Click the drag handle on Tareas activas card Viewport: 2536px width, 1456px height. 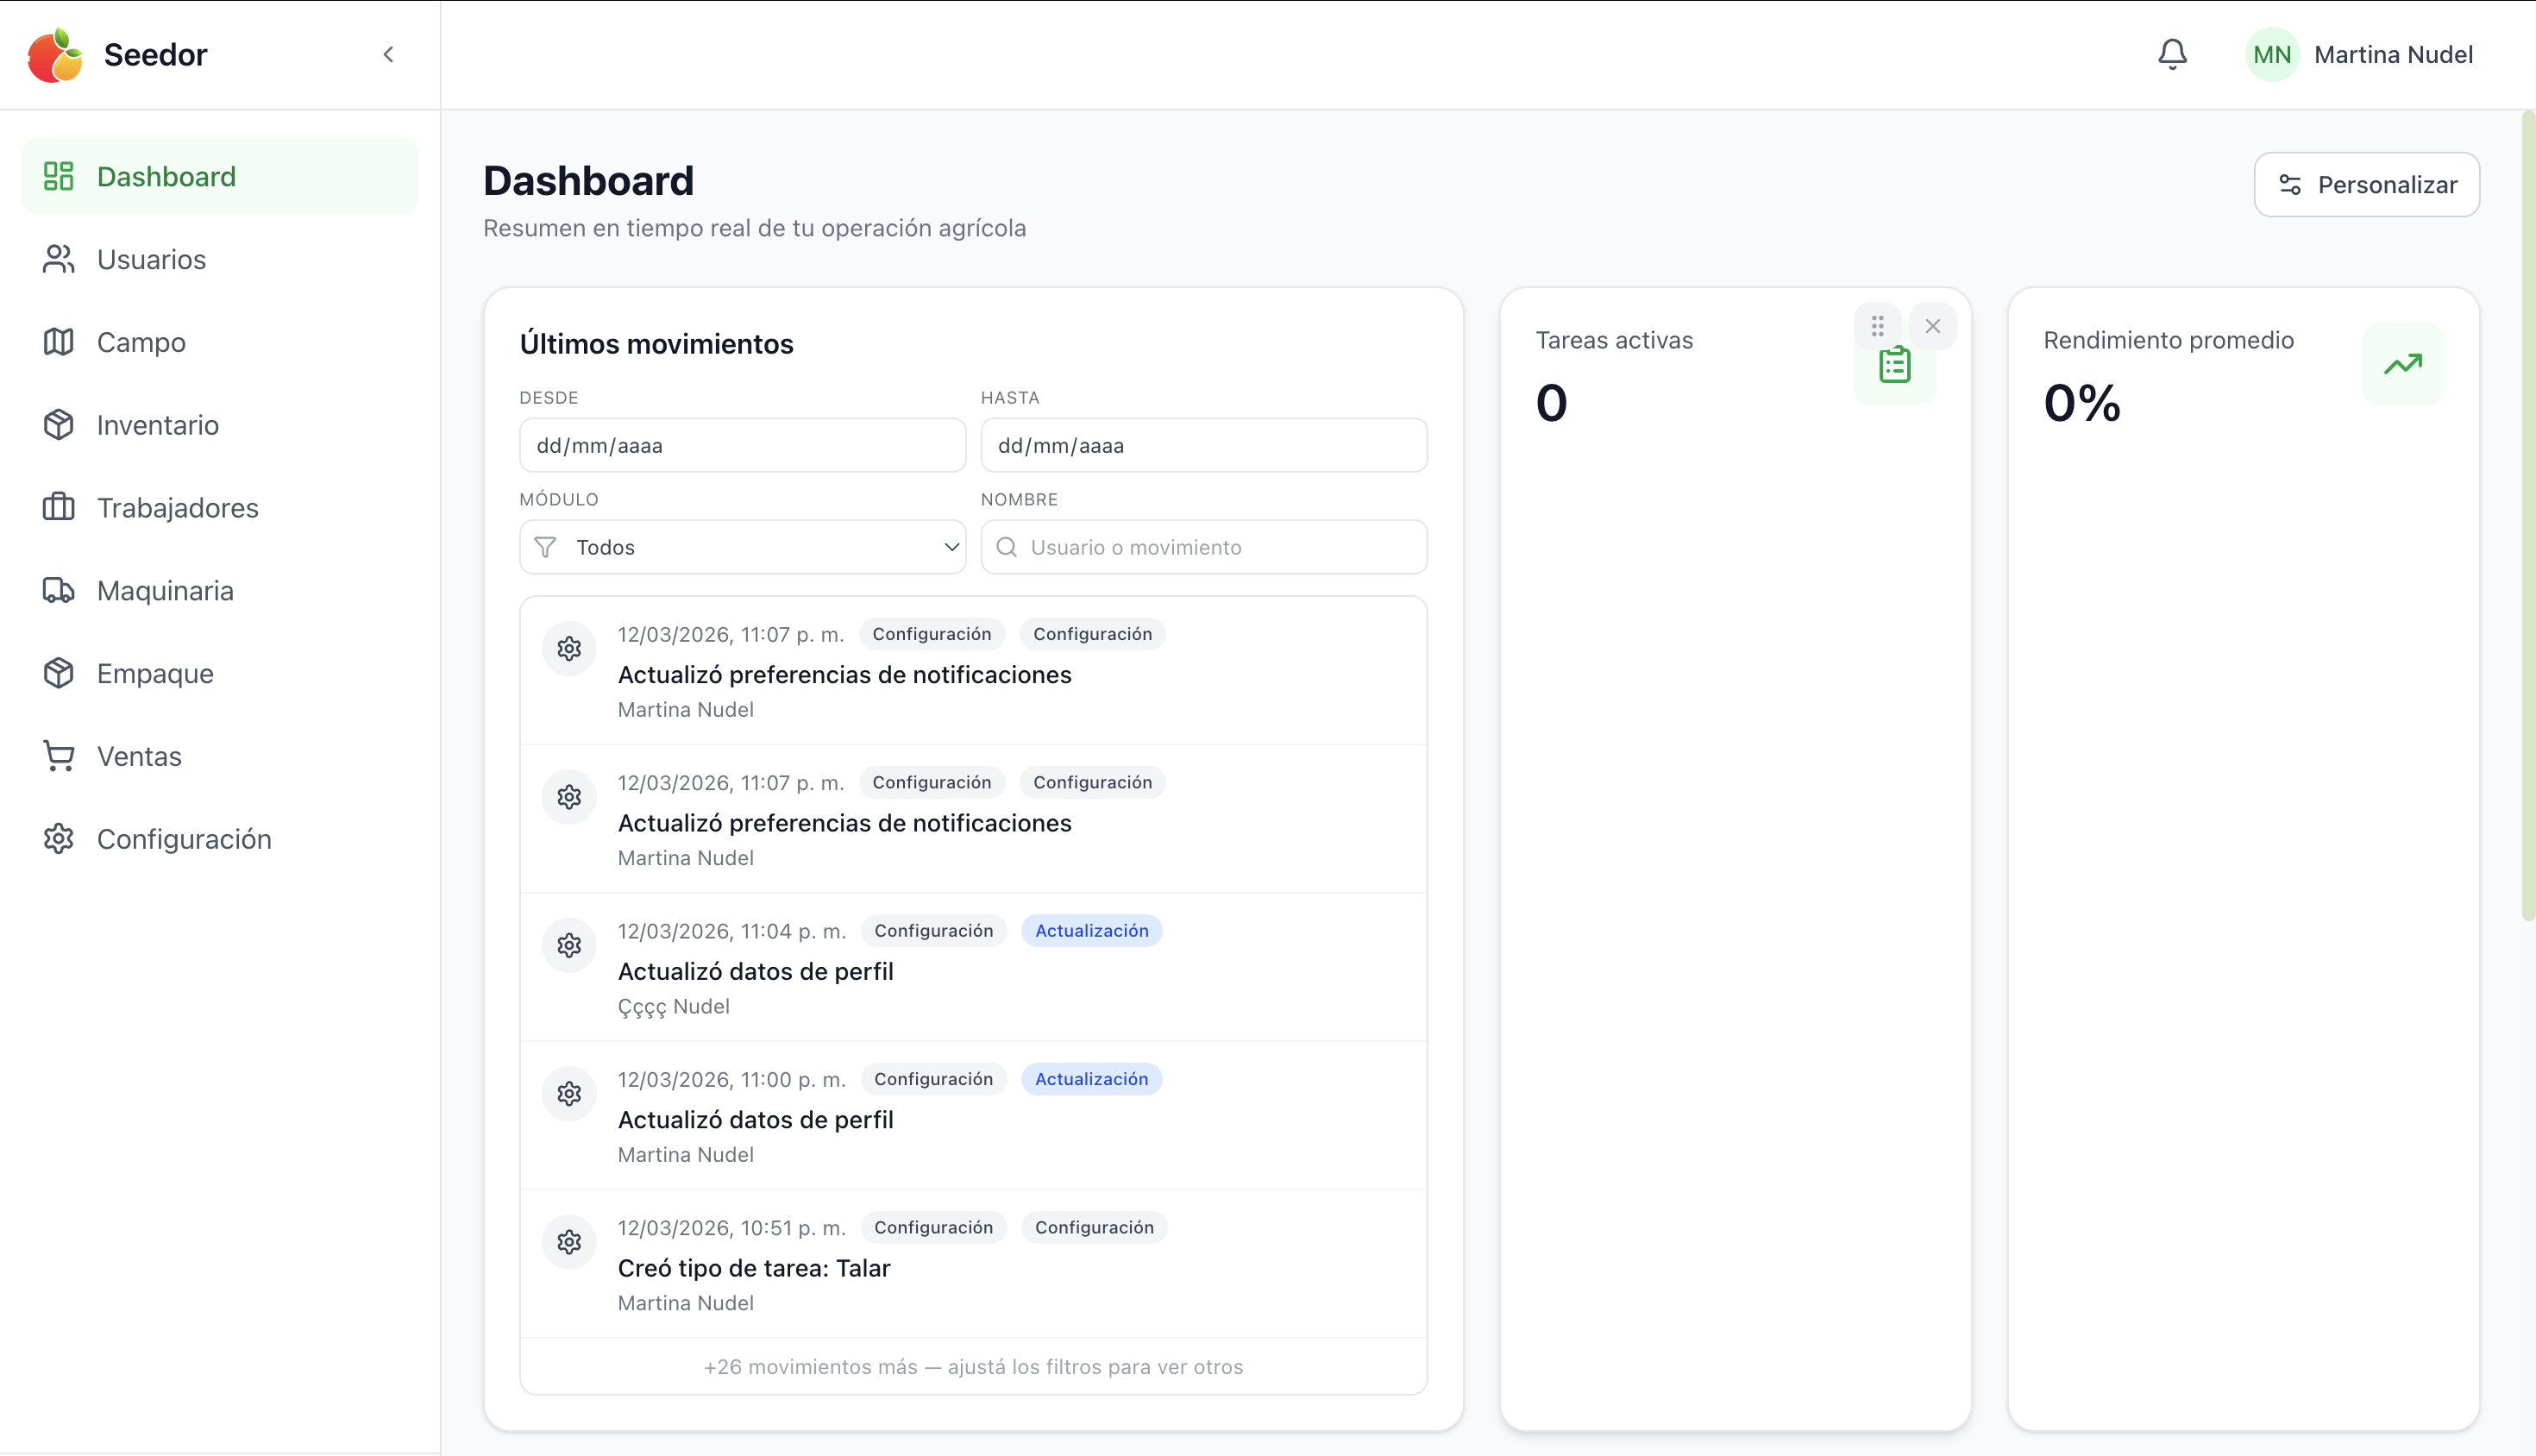1877,326
